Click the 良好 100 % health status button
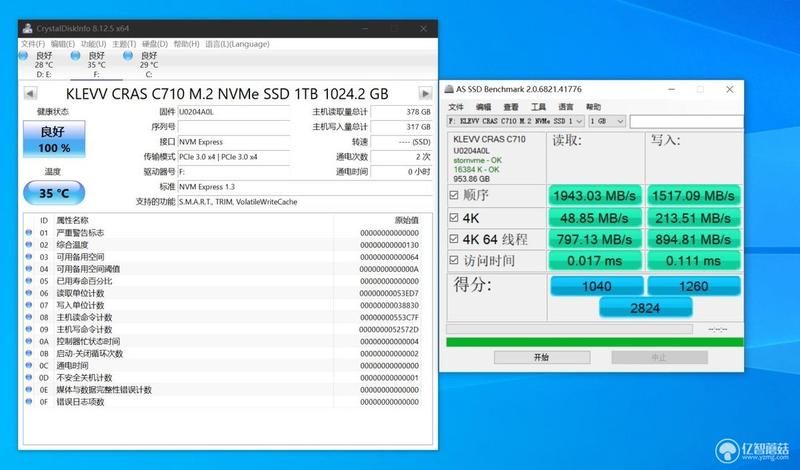The image size is (800, 470). point(54,139)
